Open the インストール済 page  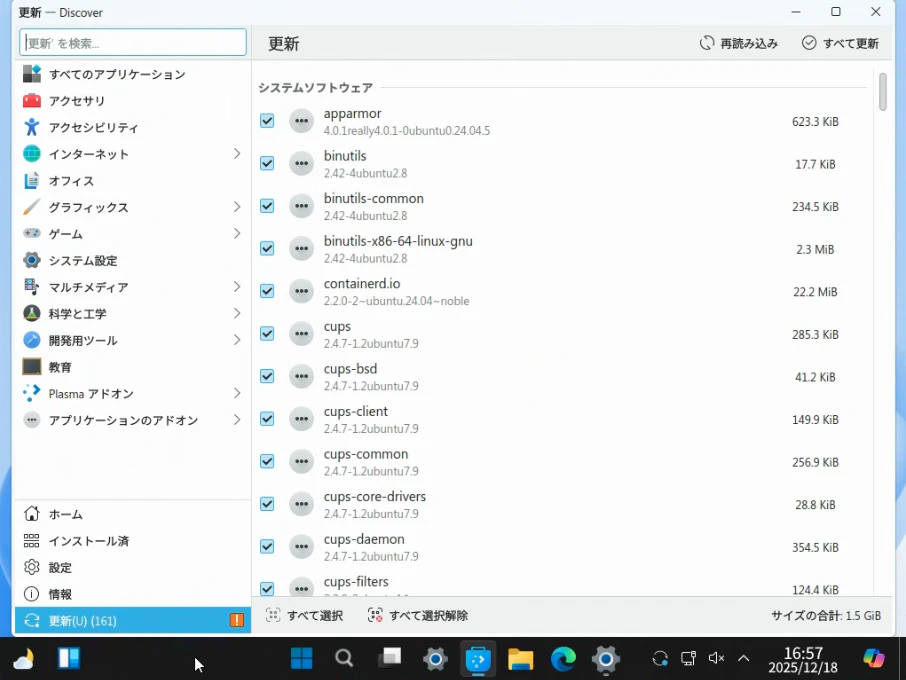(132, 540)
